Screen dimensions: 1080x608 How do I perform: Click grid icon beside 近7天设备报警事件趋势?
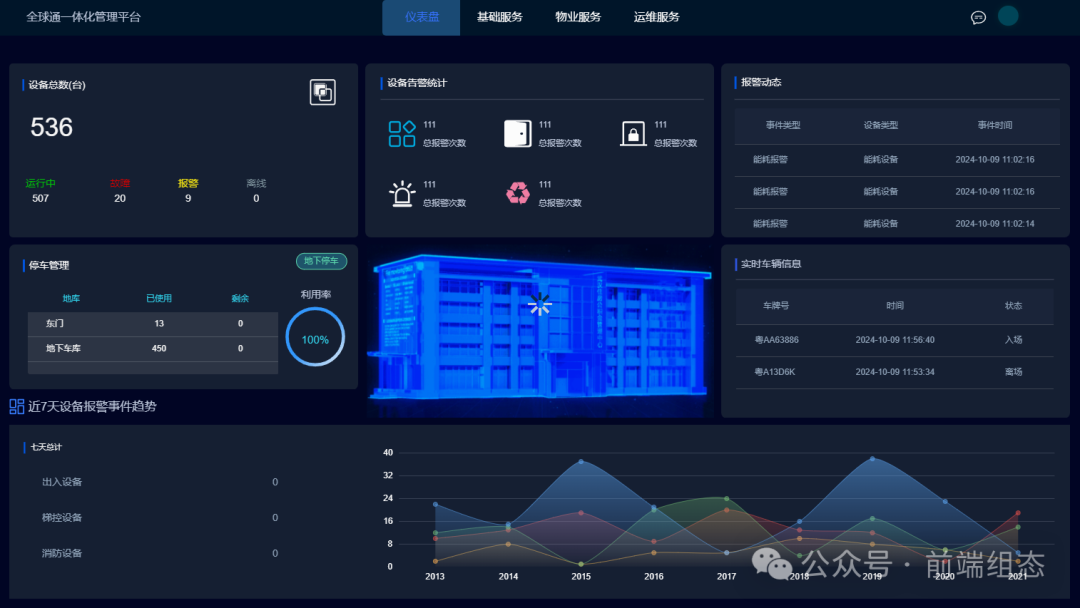pos(17,406)
